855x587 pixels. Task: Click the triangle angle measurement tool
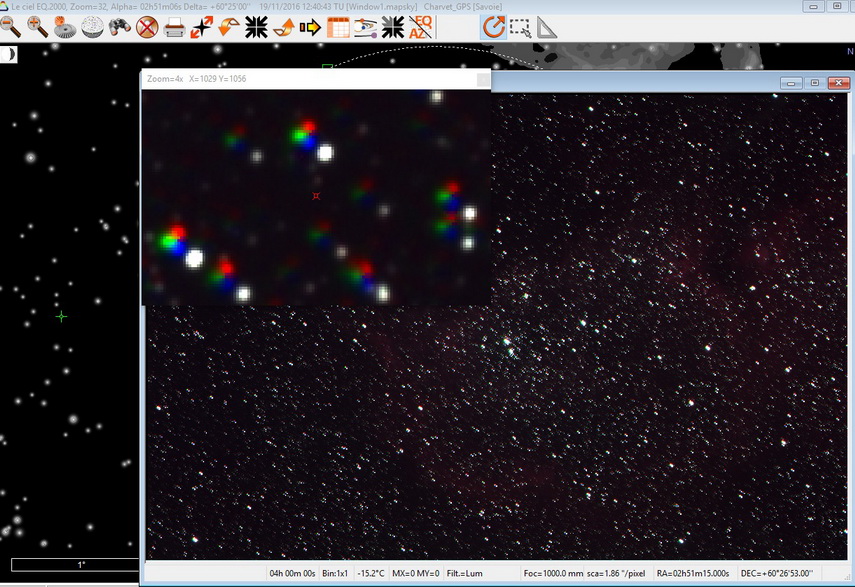[547, 27]
